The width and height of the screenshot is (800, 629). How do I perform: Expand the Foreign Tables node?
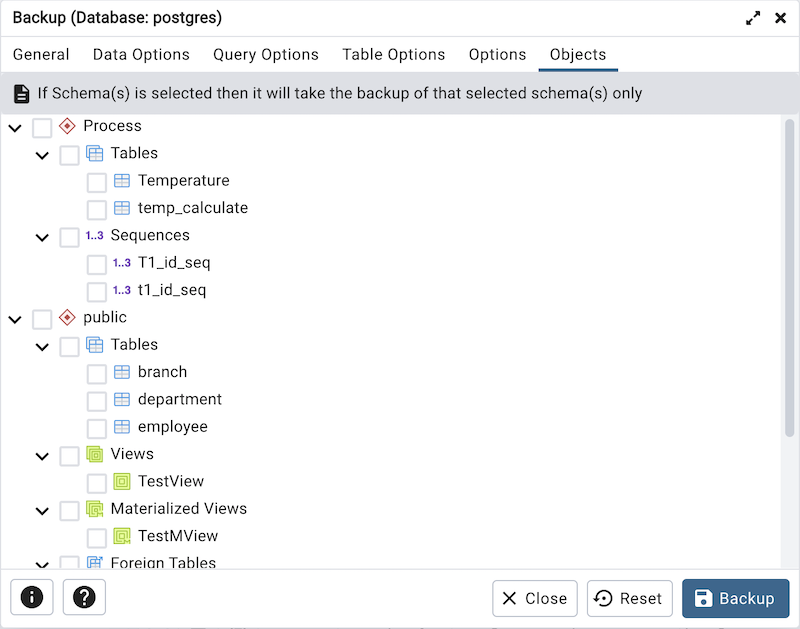point(42,563)
